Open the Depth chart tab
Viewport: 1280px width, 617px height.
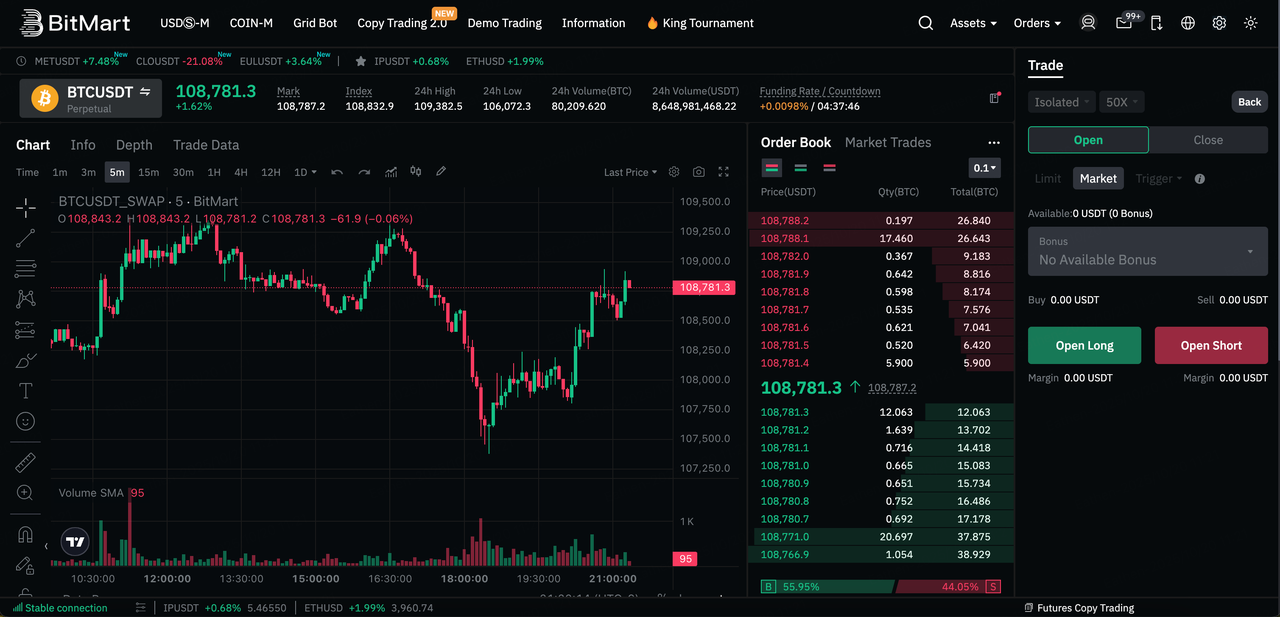pyautogui.click(x=134, y=145)
